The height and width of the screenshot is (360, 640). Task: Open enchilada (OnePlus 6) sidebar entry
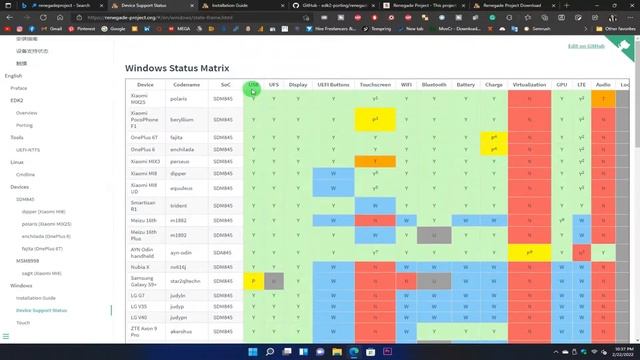46,236
